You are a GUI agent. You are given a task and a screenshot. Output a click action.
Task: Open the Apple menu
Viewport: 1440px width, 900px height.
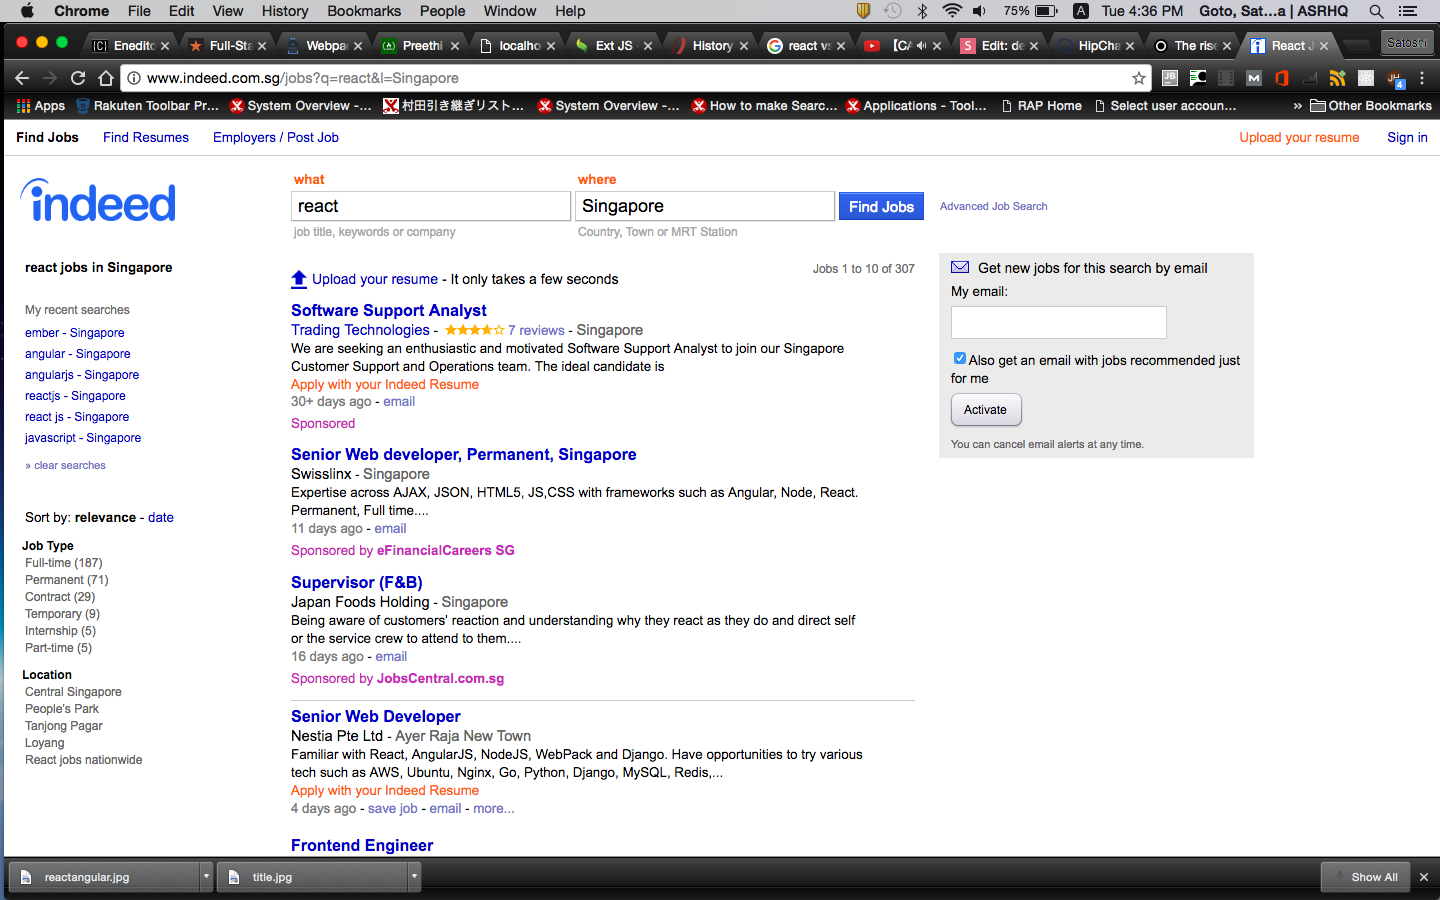click(27, 11)
